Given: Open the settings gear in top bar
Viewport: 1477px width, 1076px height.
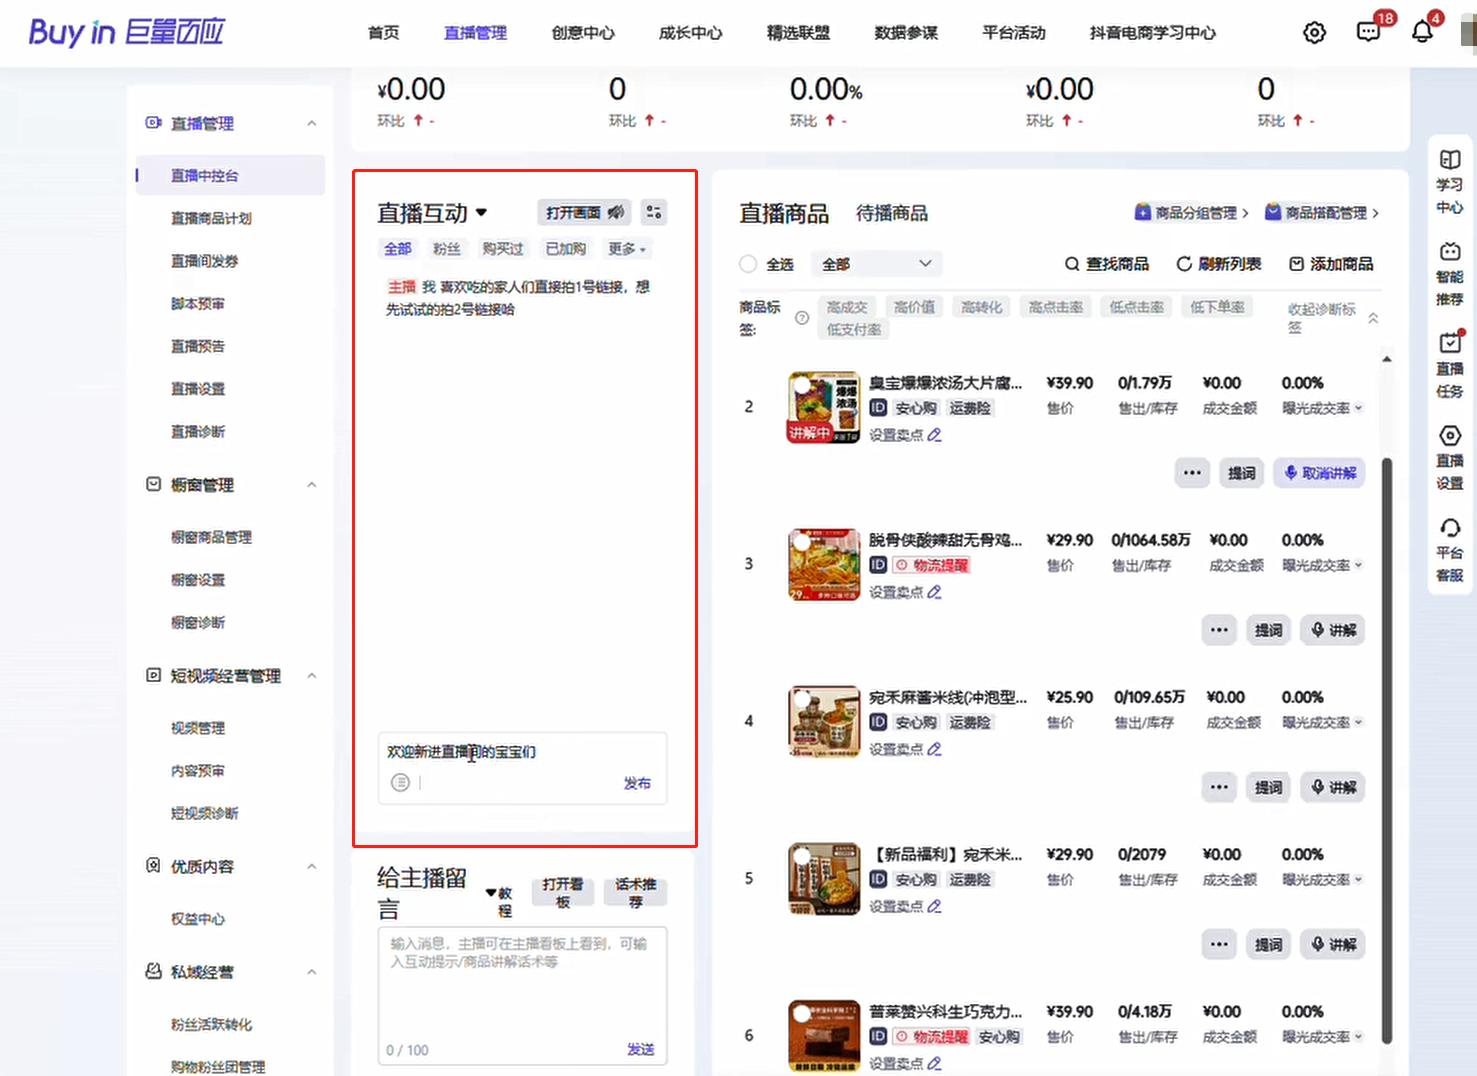Looking at the screenshot, I should [1314, 33].
